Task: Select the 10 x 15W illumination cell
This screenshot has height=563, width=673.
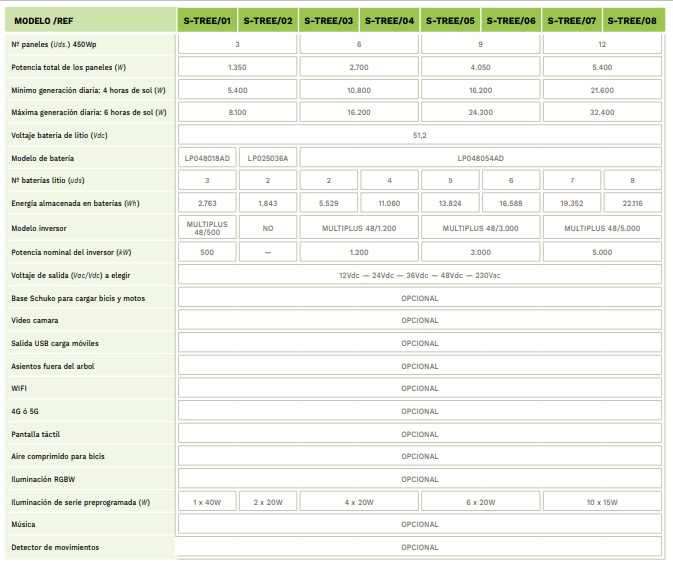Action: pos(602,502)
